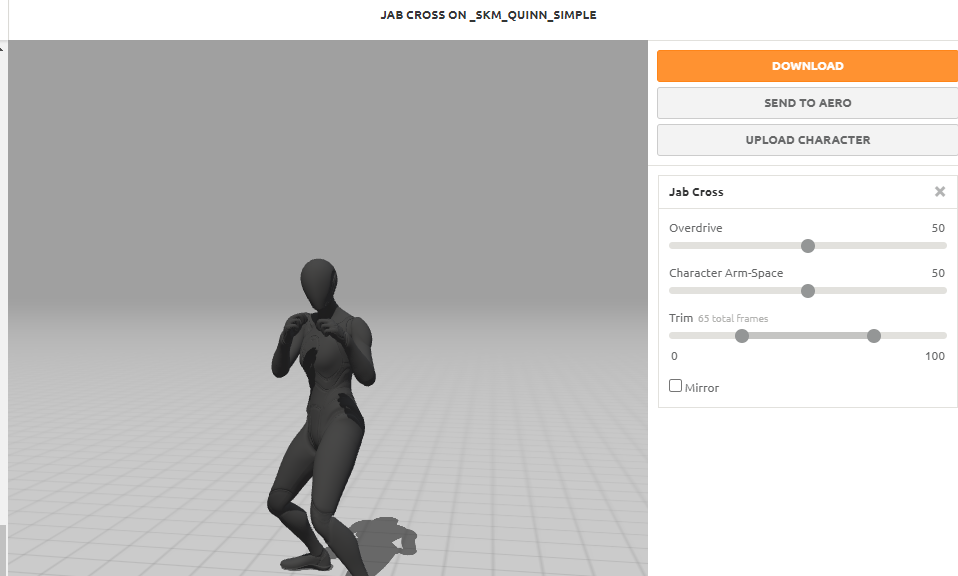
Task: Click the Overdrive value 50
Action: click(x=937, y=228)
